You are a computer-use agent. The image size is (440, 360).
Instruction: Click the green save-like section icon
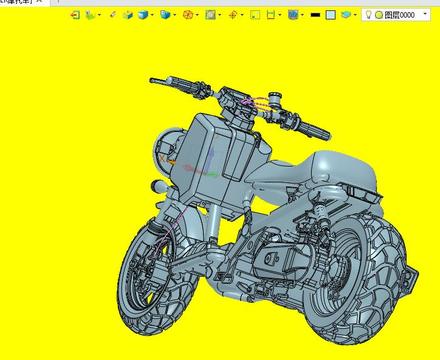click(271, 15)
